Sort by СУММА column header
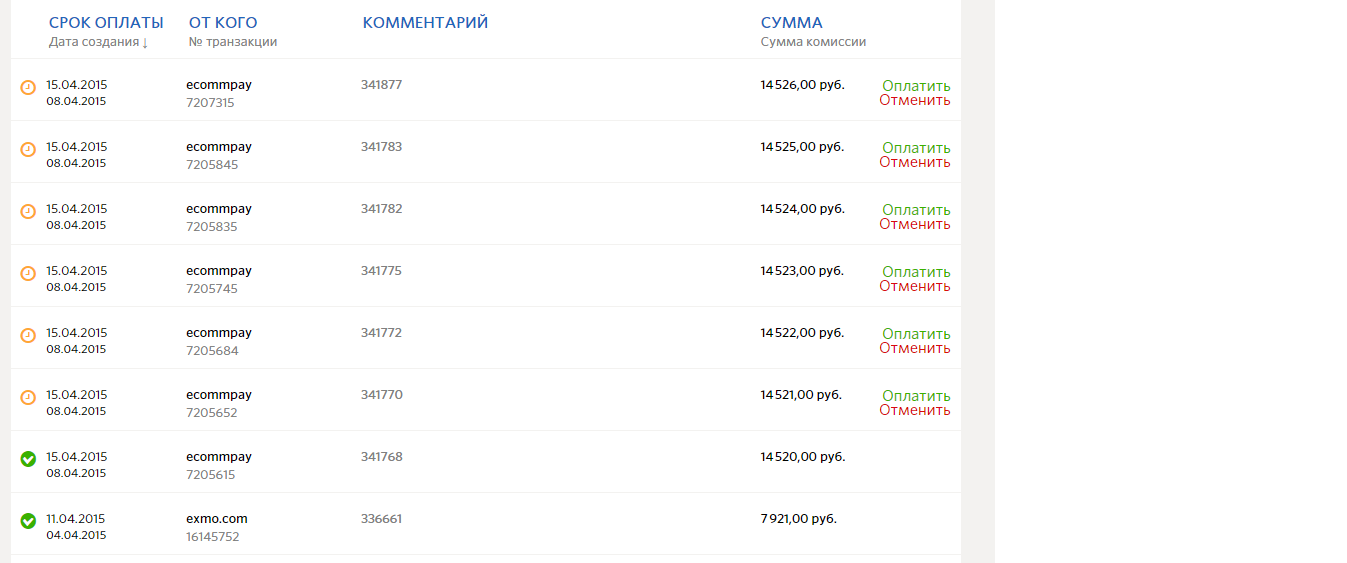The width and height of the screenshot is (1347, 563). pos(791,23)
